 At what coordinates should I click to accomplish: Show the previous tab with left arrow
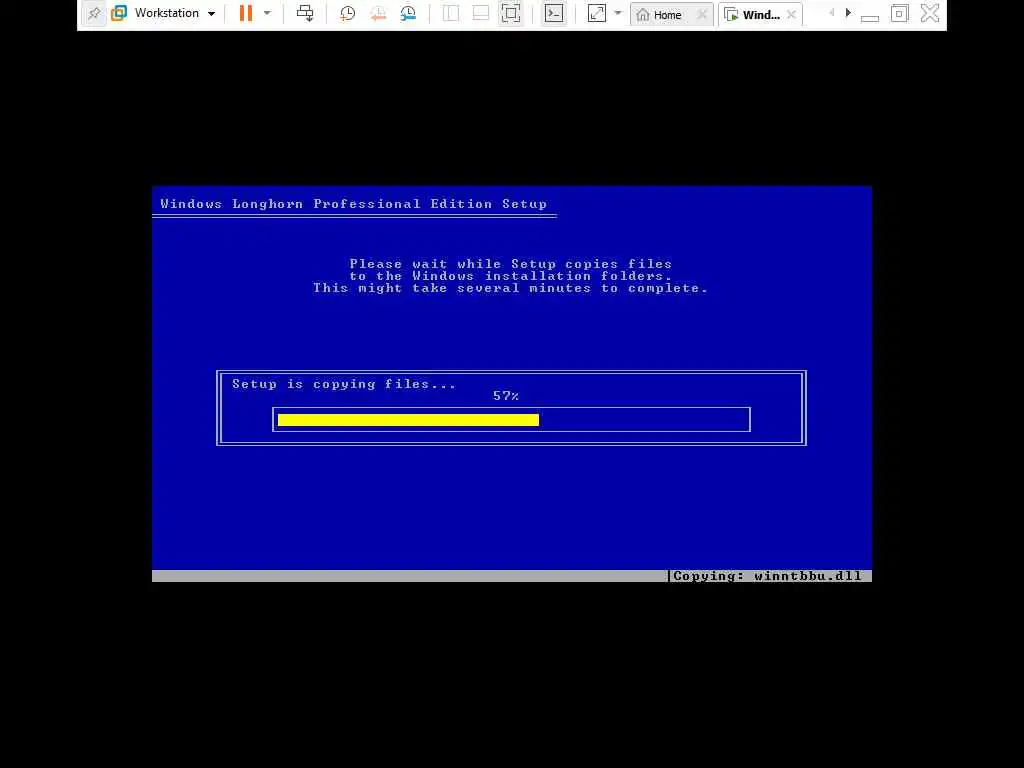point(831,13)
